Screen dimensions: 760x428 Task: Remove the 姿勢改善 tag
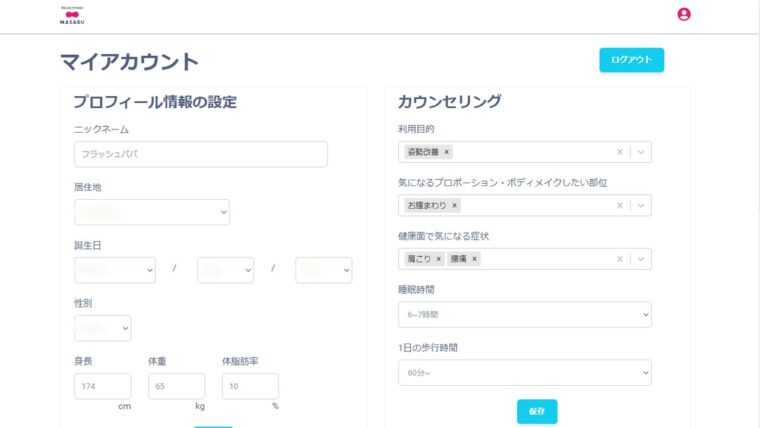447,152
